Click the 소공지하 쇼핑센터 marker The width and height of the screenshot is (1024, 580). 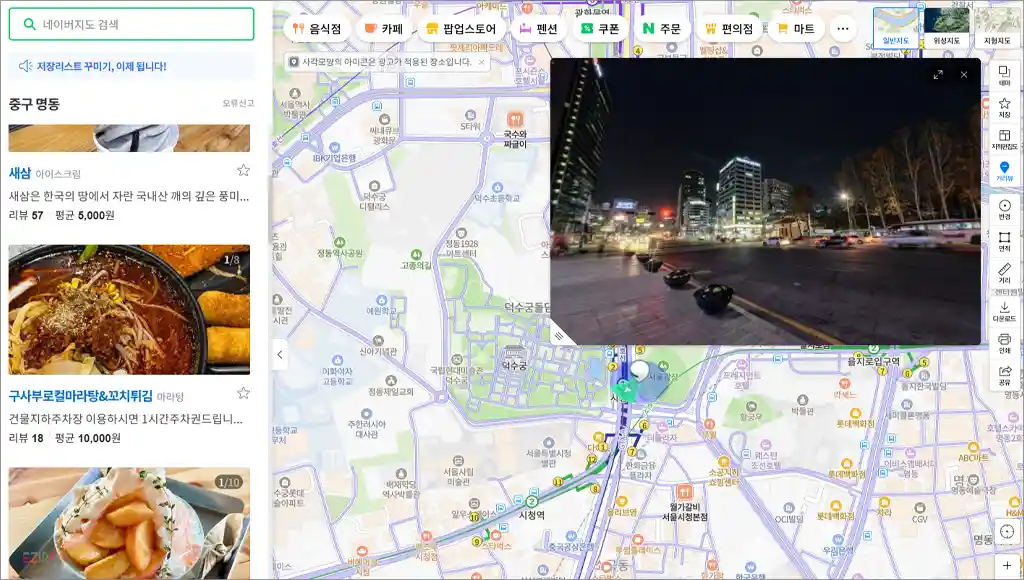coord(724,462)
